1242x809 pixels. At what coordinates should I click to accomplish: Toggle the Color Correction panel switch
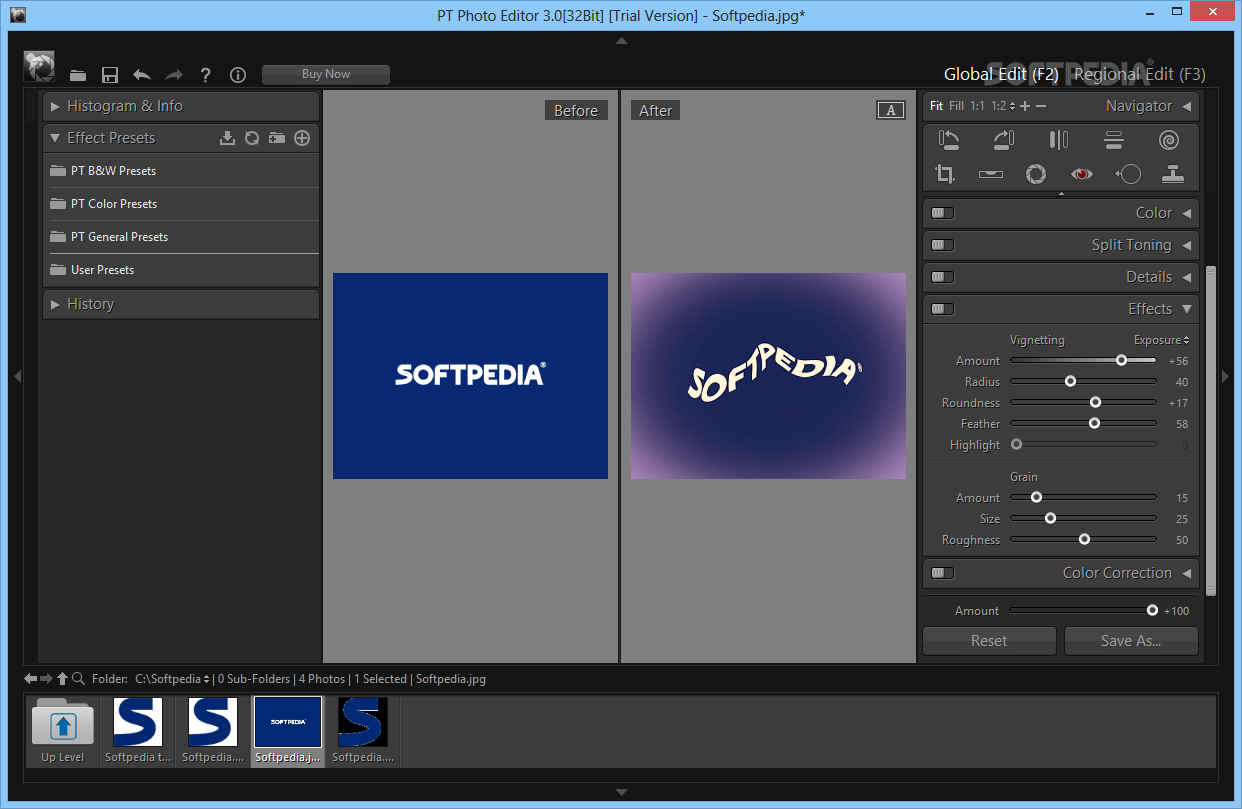[943, 573]
